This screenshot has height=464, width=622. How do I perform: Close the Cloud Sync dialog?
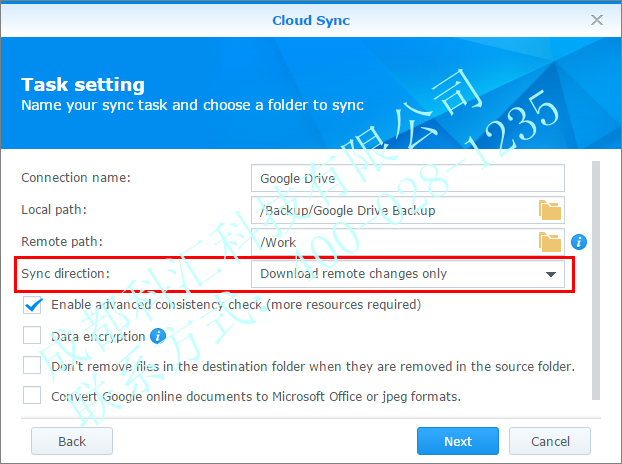click(597, 20)
